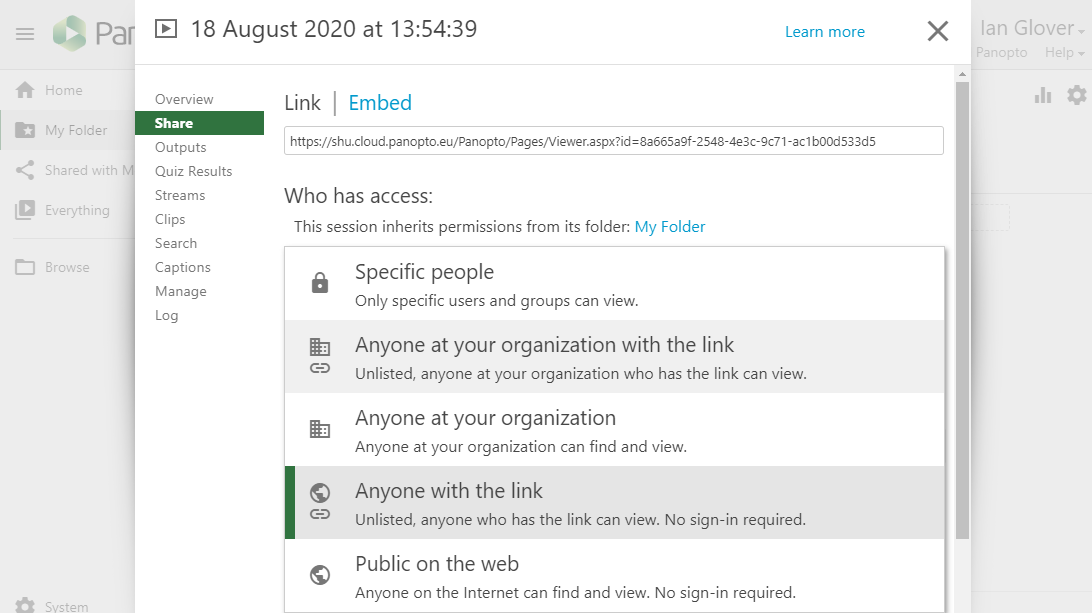Click the Everything library icon
Screen dimensions: 1092x613
click(25, 211)
